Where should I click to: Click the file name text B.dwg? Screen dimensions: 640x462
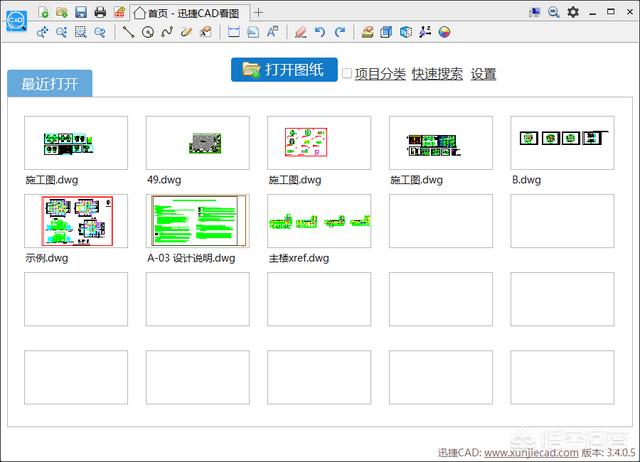pos(527,180)
